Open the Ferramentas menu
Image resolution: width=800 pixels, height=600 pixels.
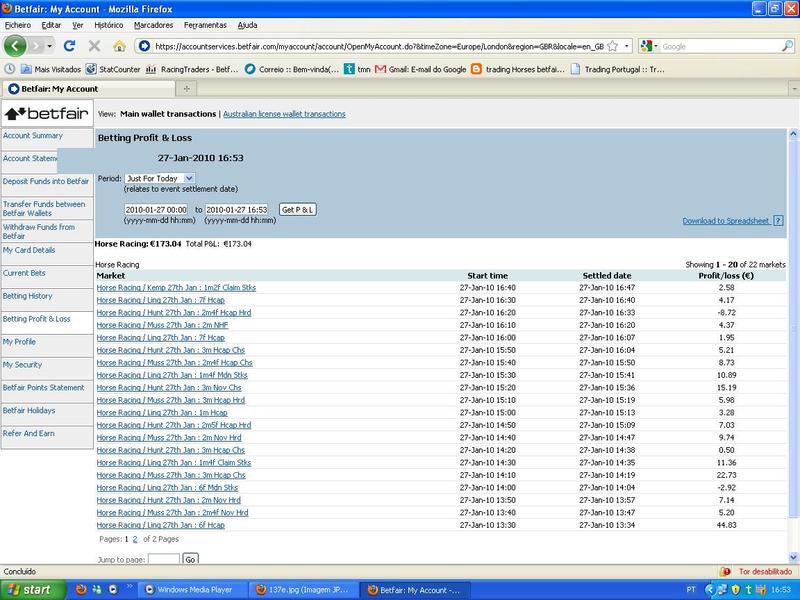click(x=205, y=25)
